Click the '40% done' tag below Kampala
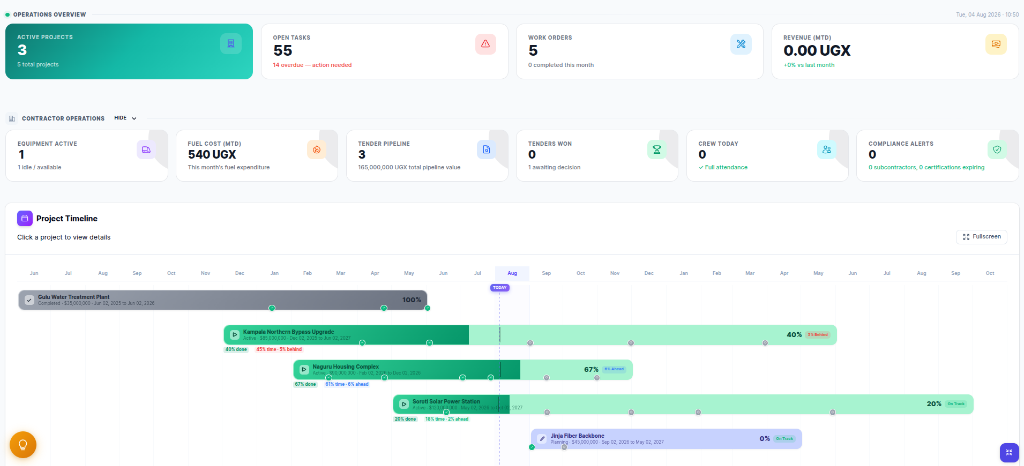This screenshot has width=1024, height=466. (x=236, y=349)
